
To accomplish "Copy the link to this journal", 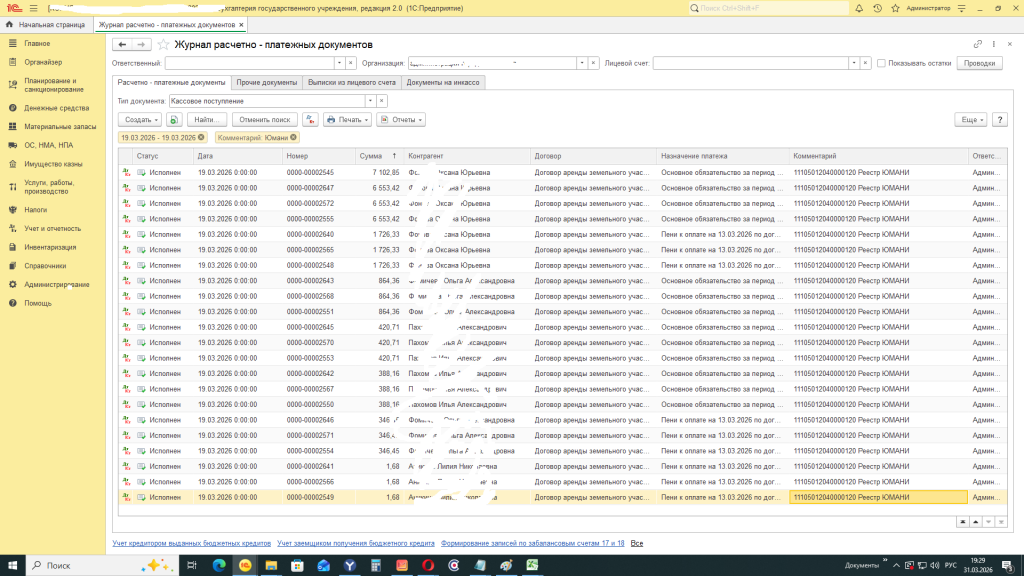I will (978, 44).
